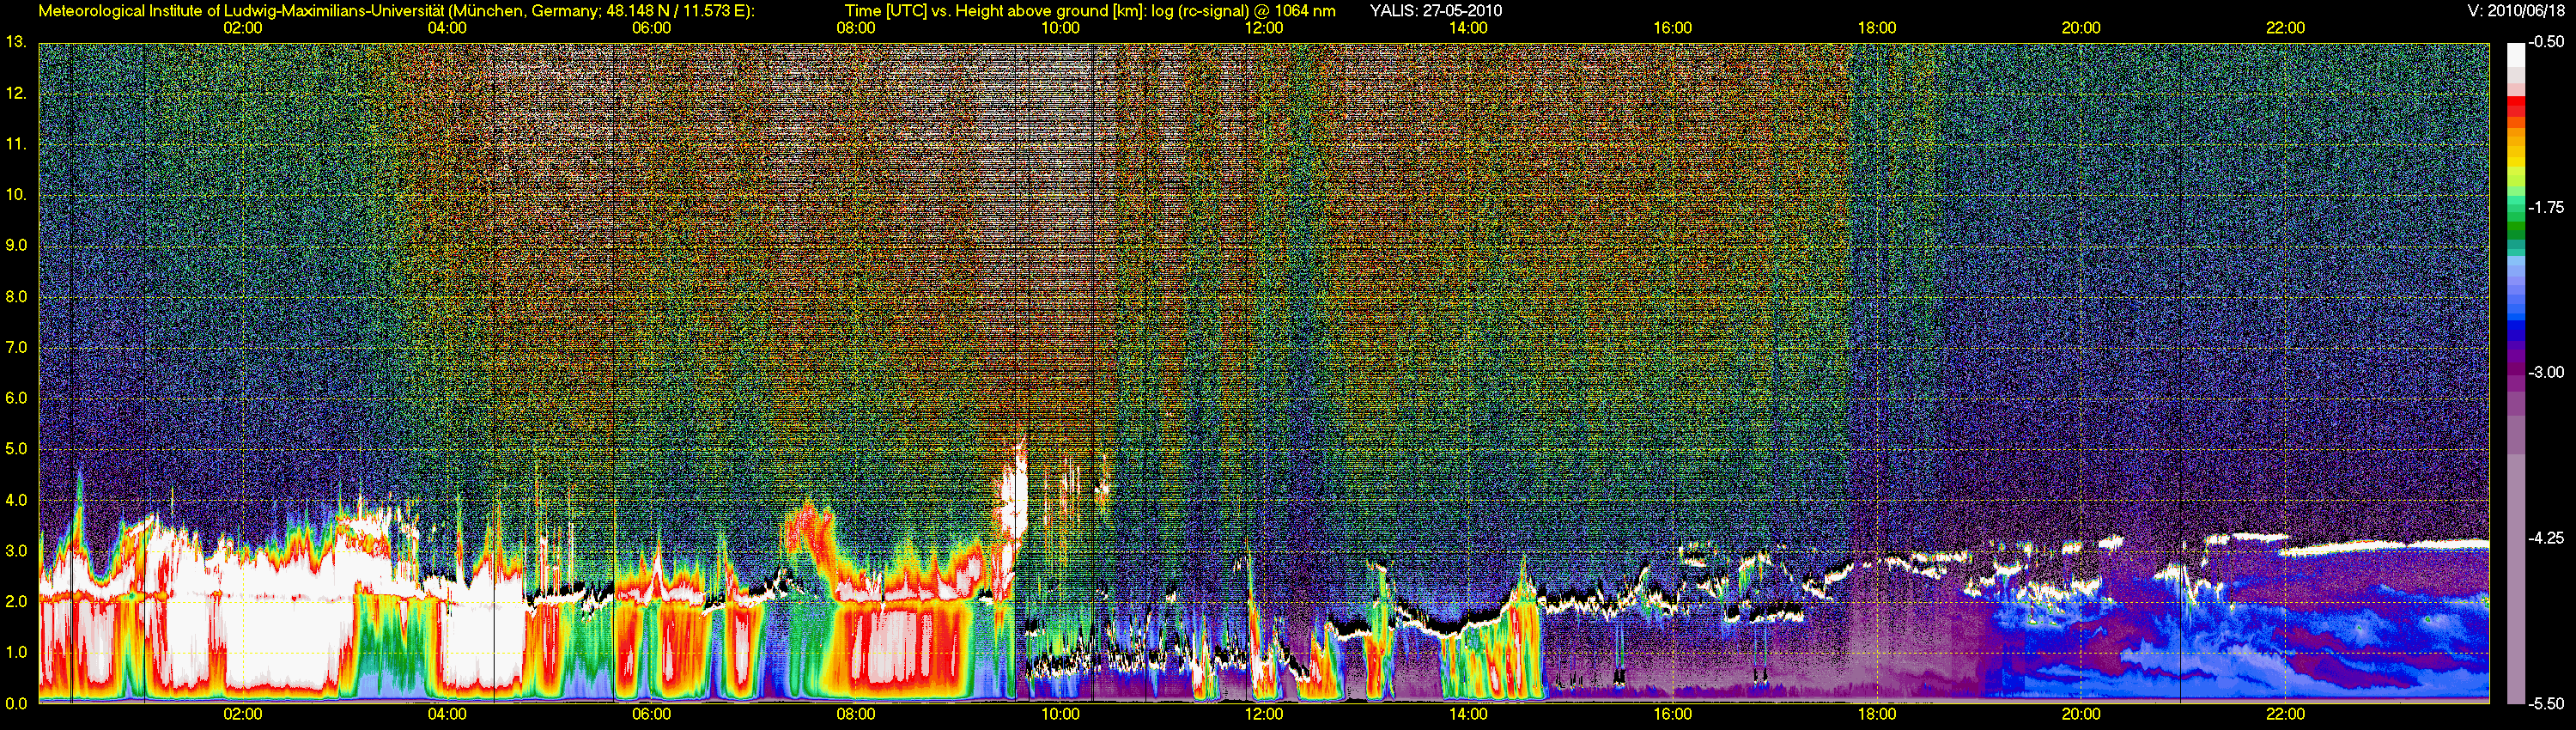This screenshot has height=730, width=2576.
Task: Click the 04:00 label on the bottom time axis
Action: (x=447, y=714)
